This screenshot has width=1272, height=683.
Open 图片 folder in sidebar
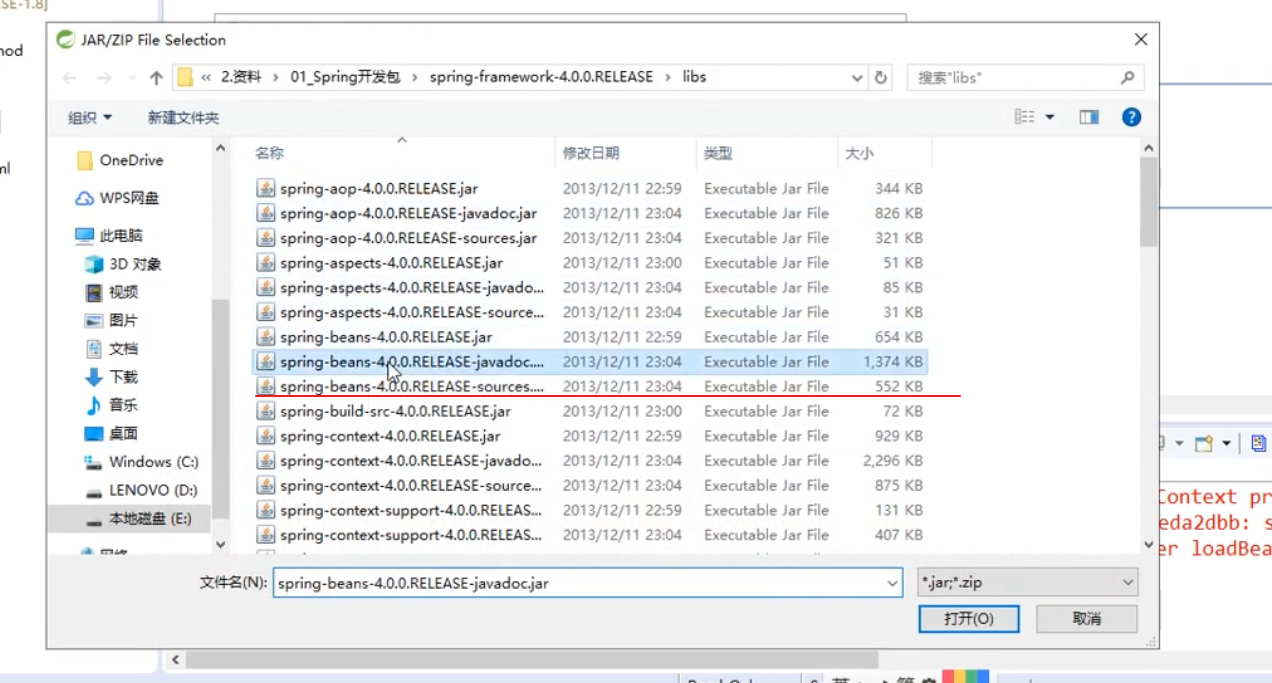111,320
